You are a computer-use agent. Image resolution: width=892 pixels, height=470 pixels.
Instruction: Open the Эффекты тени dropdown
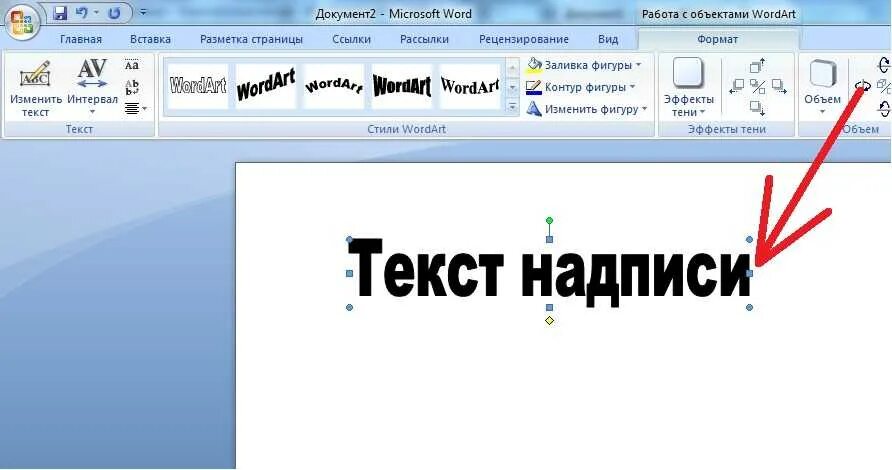point(688,88)
